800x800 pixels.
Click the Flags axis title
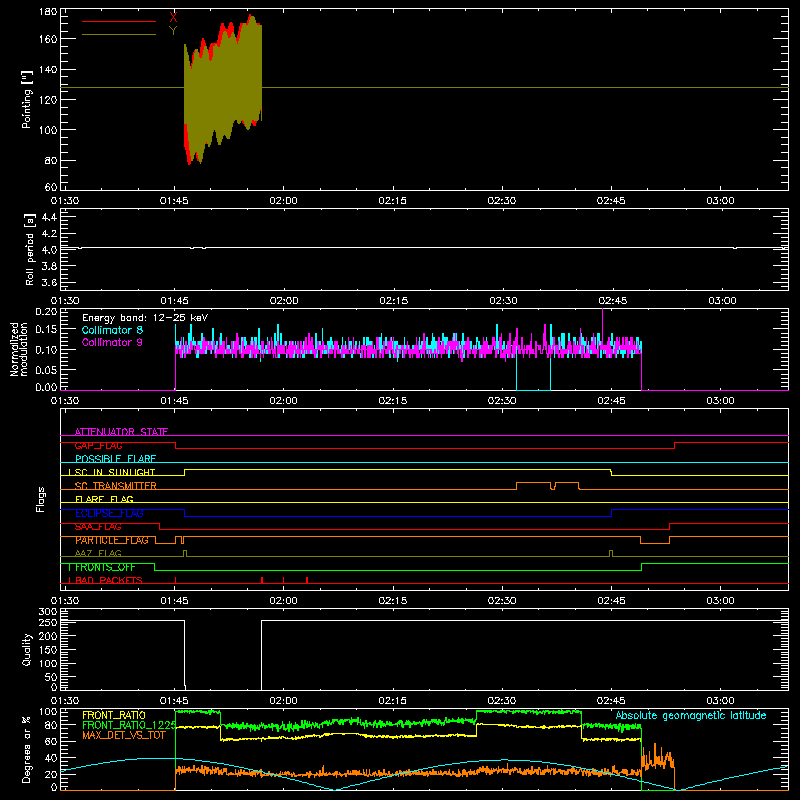coord(41,499)
